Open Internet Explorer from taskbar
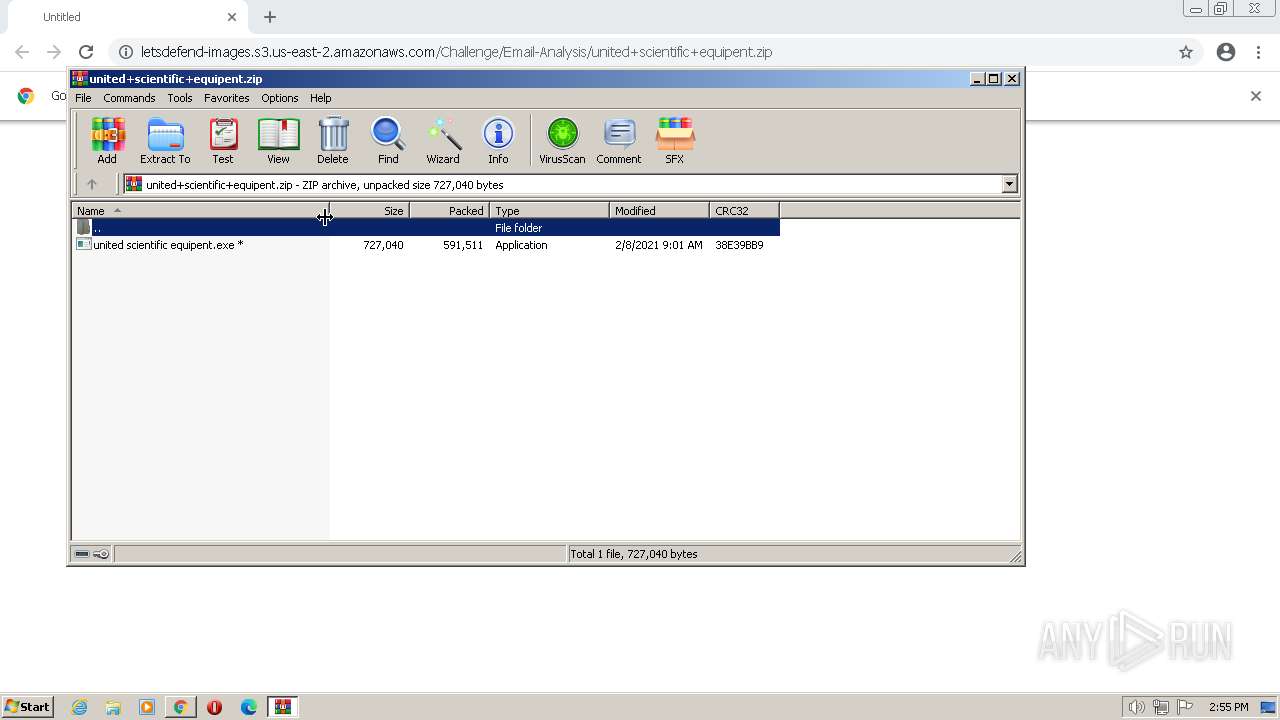Viewport: 1280px width, 720px height. [x=79, y=707]
